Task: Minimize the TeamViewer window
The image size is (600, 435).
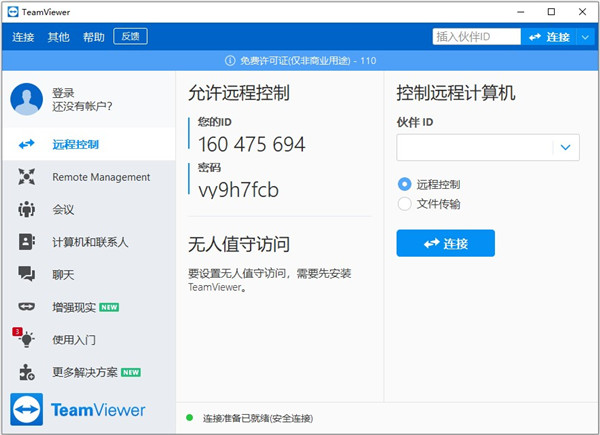Action: click(521, 12)
